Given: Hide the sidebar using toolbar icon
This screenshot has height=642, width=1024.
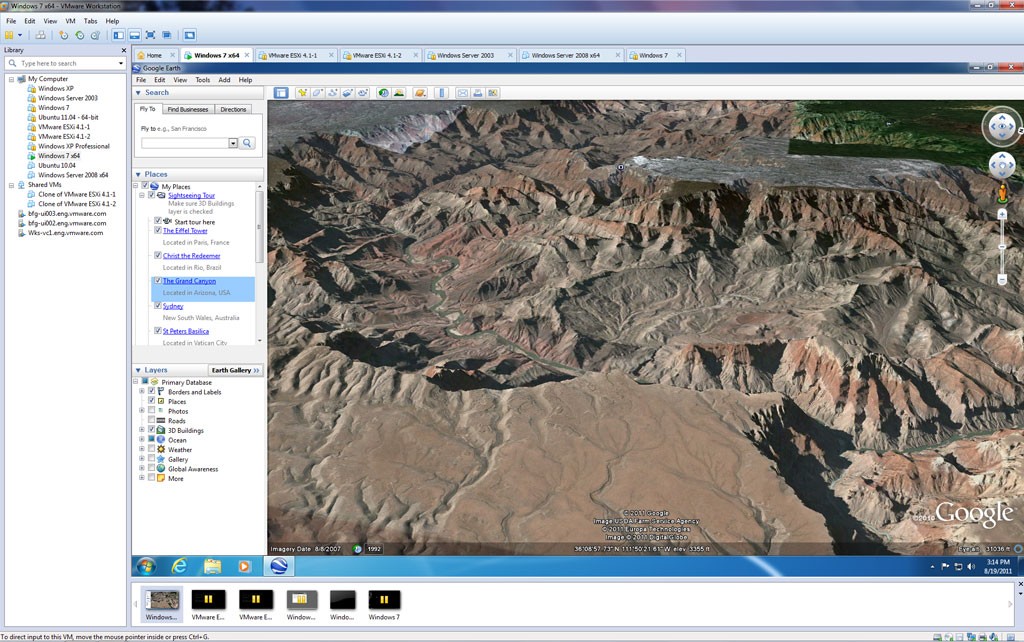Looking at the screenshot, I should pyautogui.click(x=281, y=93).
